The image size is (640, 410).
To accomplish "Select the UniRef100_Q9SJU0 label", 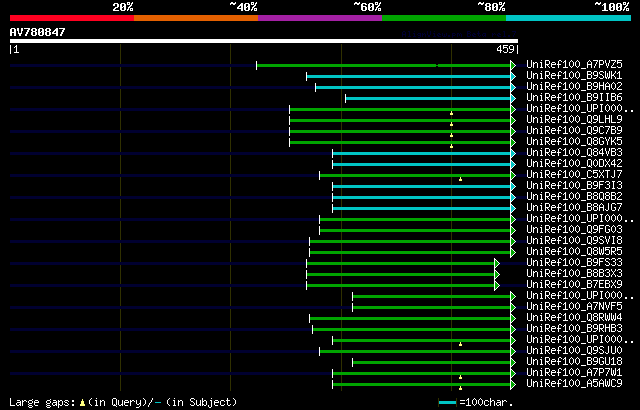I will point(574,351).
